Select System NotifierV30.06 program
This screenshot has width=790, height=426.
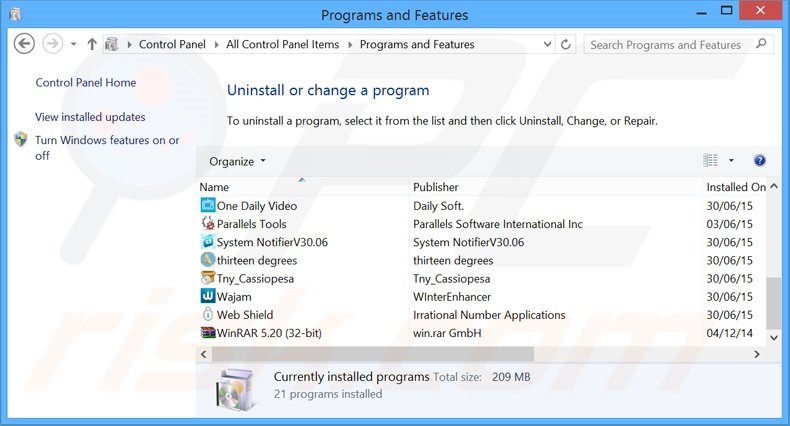coord(272,242)
